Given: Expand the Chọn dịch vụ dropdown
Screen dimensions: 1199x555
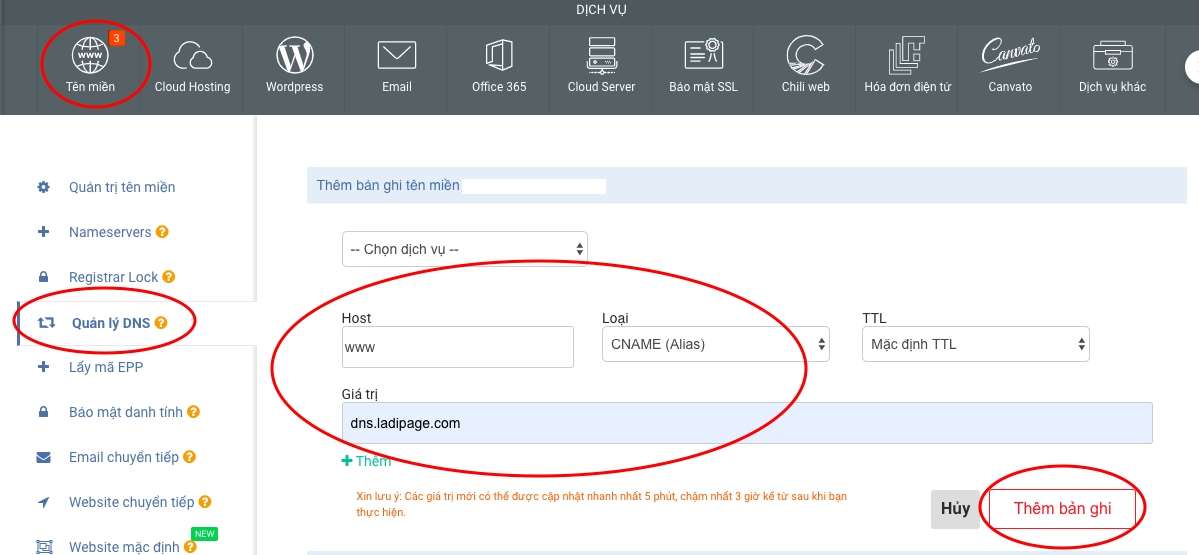Looking at the screenshot, I should (x=464, y=249).
